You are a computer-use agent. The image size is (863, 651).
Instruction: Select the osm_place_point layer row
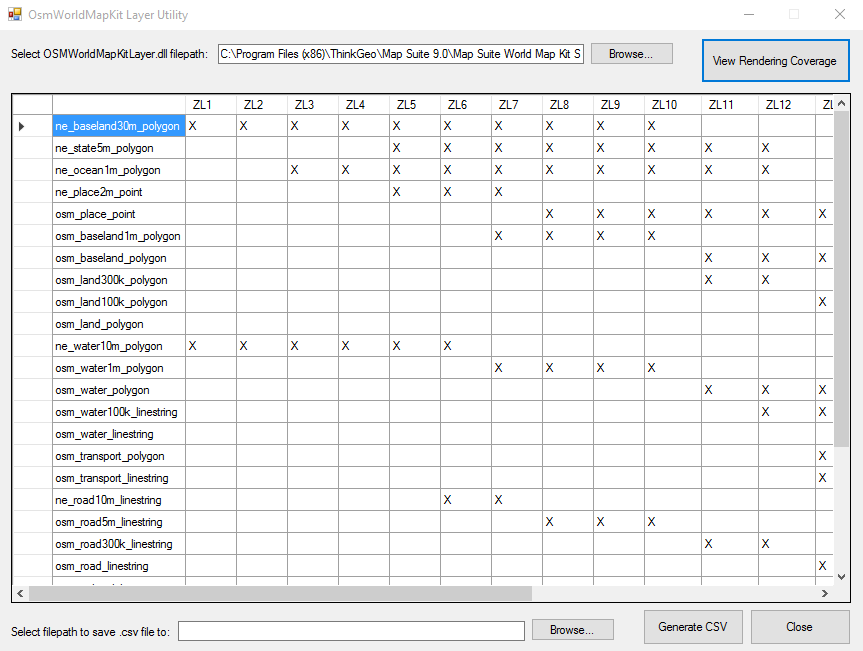click(x=117, y=213)
